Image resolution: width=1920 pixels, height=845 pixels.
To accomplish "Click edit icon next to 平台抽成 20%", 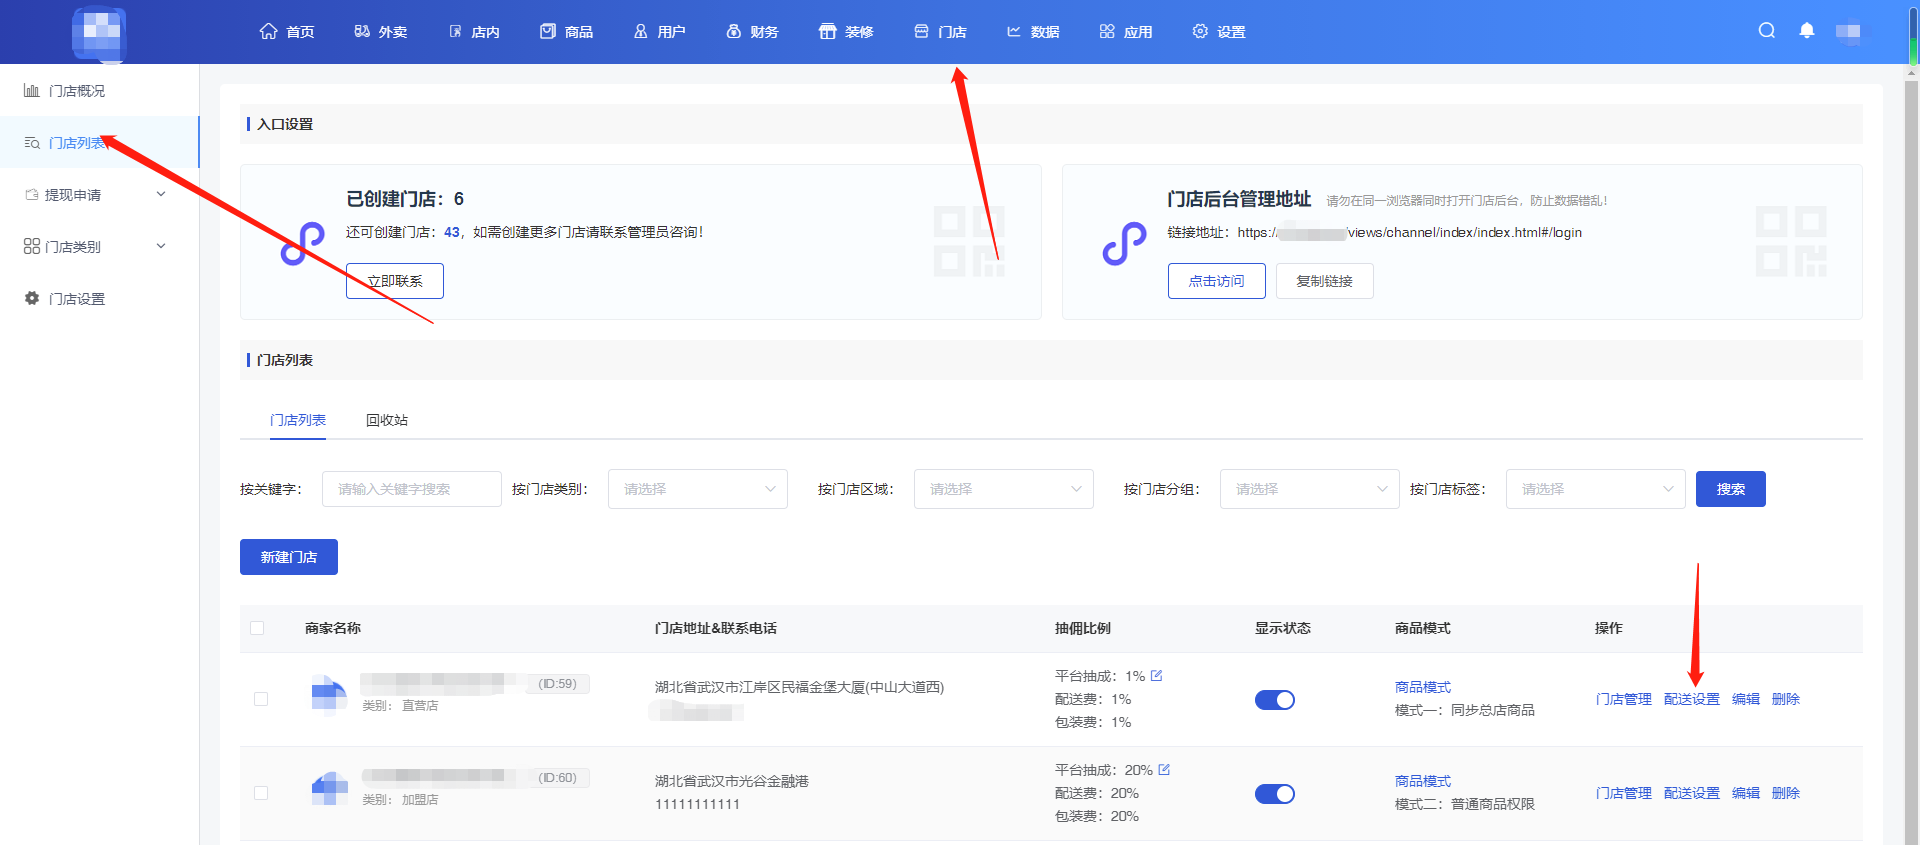I will [1164, 770].
